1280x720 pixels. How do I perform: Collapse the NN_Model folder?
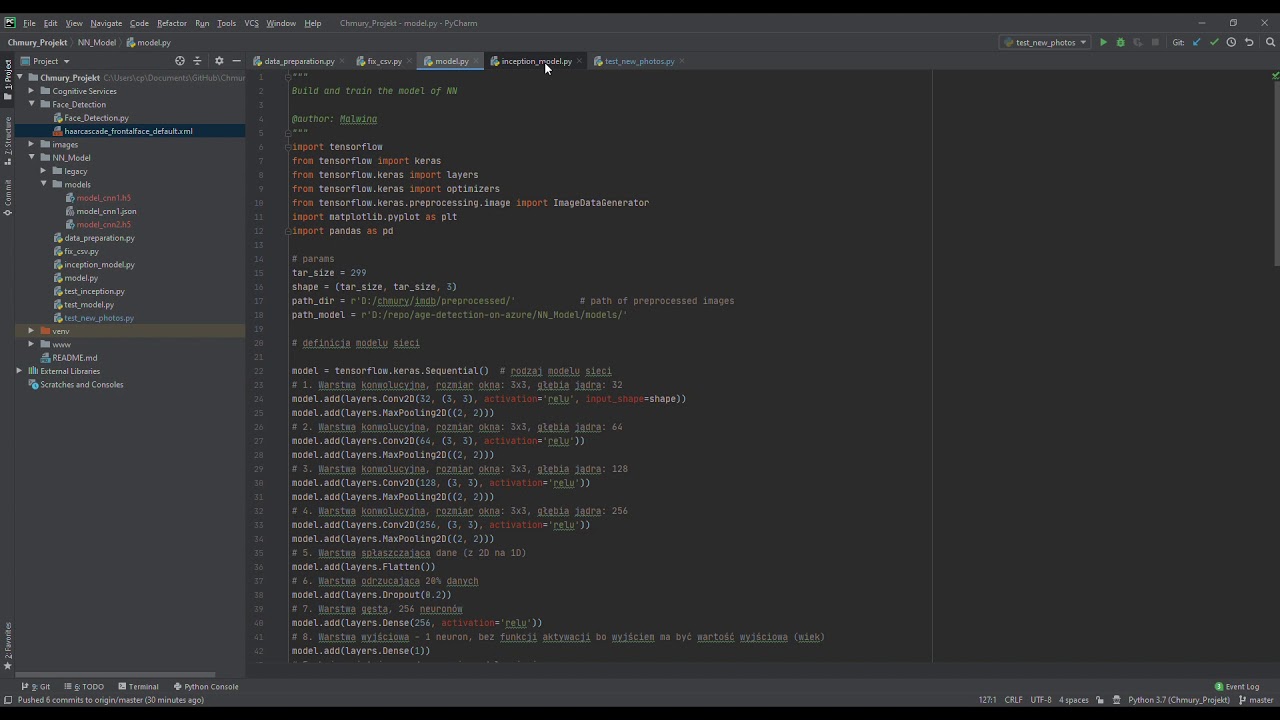31,157
